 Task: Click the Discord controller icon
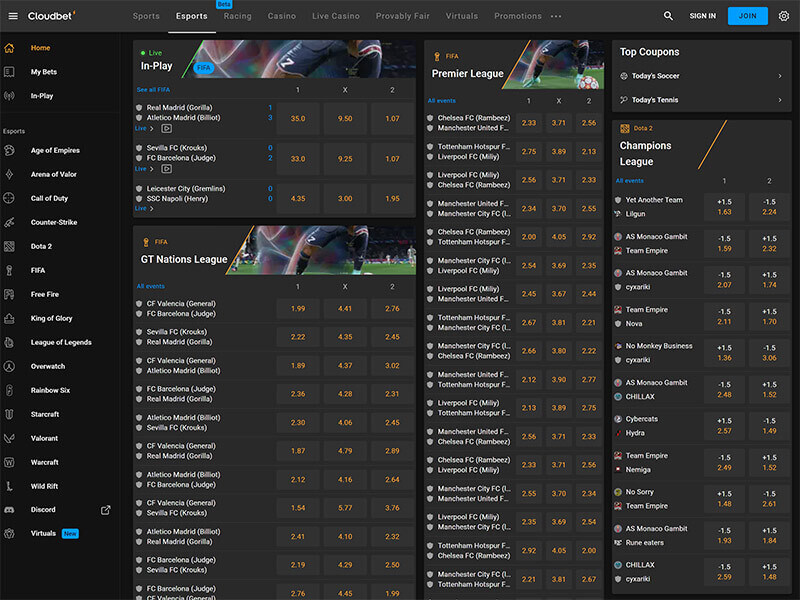click(9, 510)
